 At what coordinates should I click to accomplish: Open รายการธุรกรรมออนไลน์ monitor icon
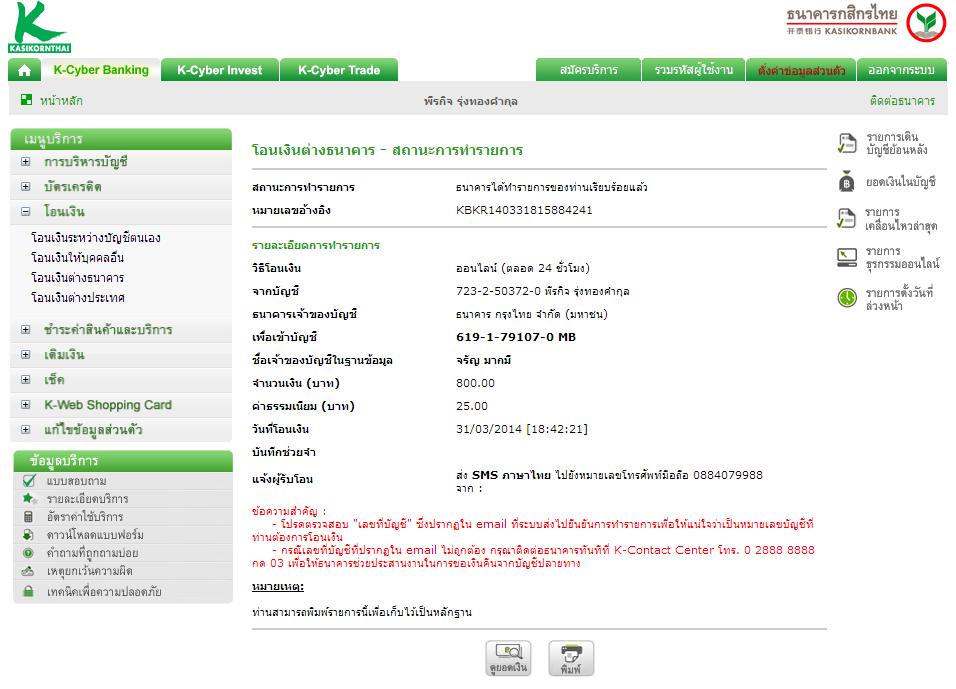point(847,258)
